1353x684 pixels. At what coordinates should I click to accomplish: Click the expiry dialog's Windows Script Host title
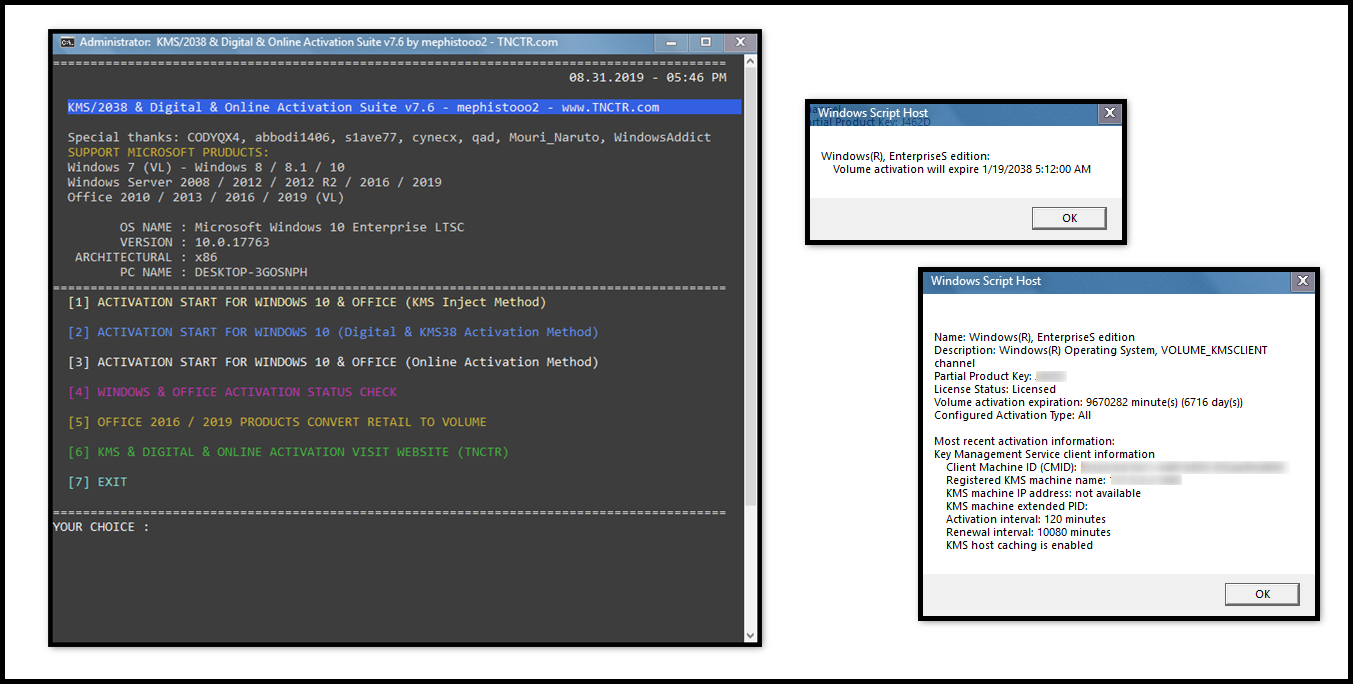873,113
